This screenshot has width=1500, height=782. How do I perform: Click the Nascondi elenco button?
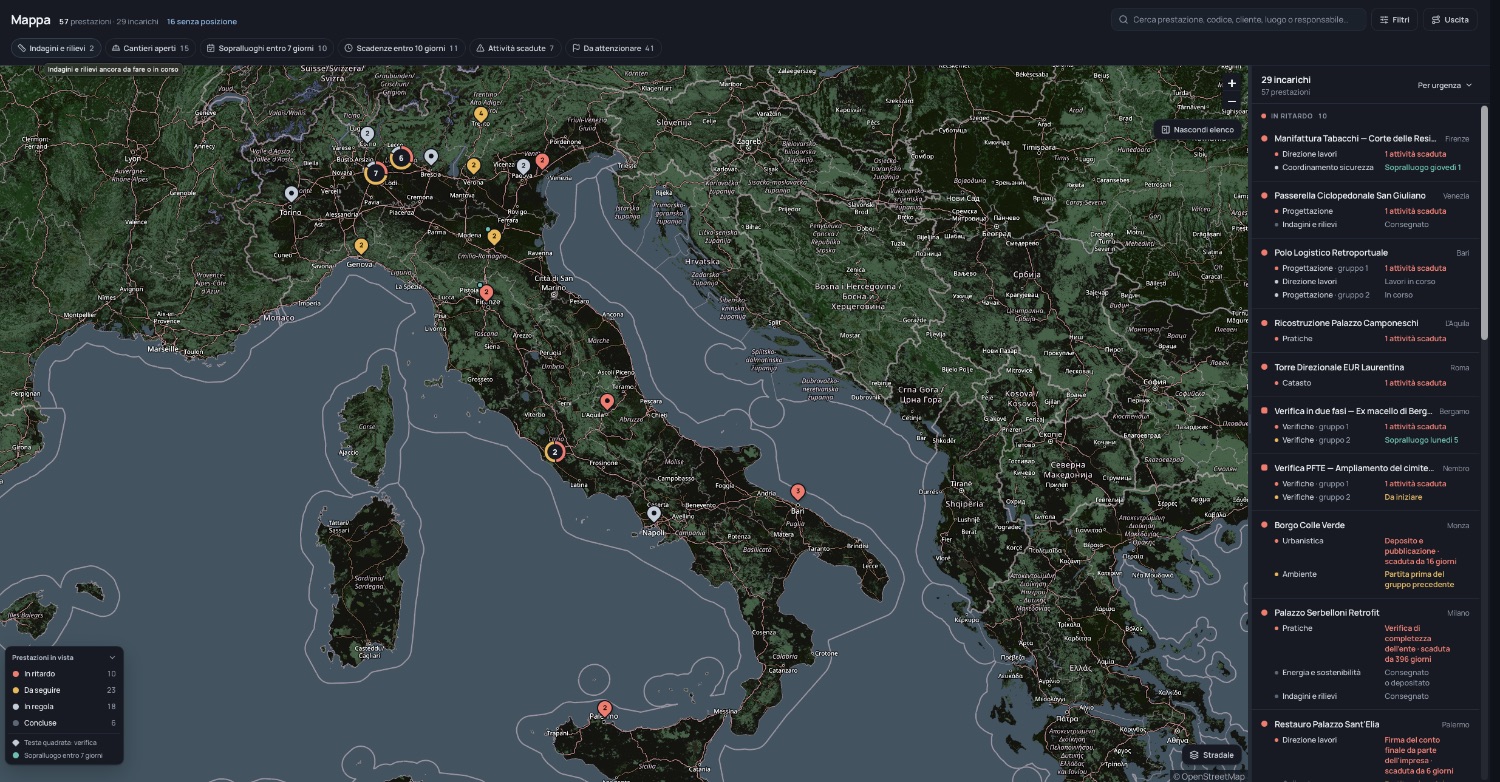[1198, 130]
